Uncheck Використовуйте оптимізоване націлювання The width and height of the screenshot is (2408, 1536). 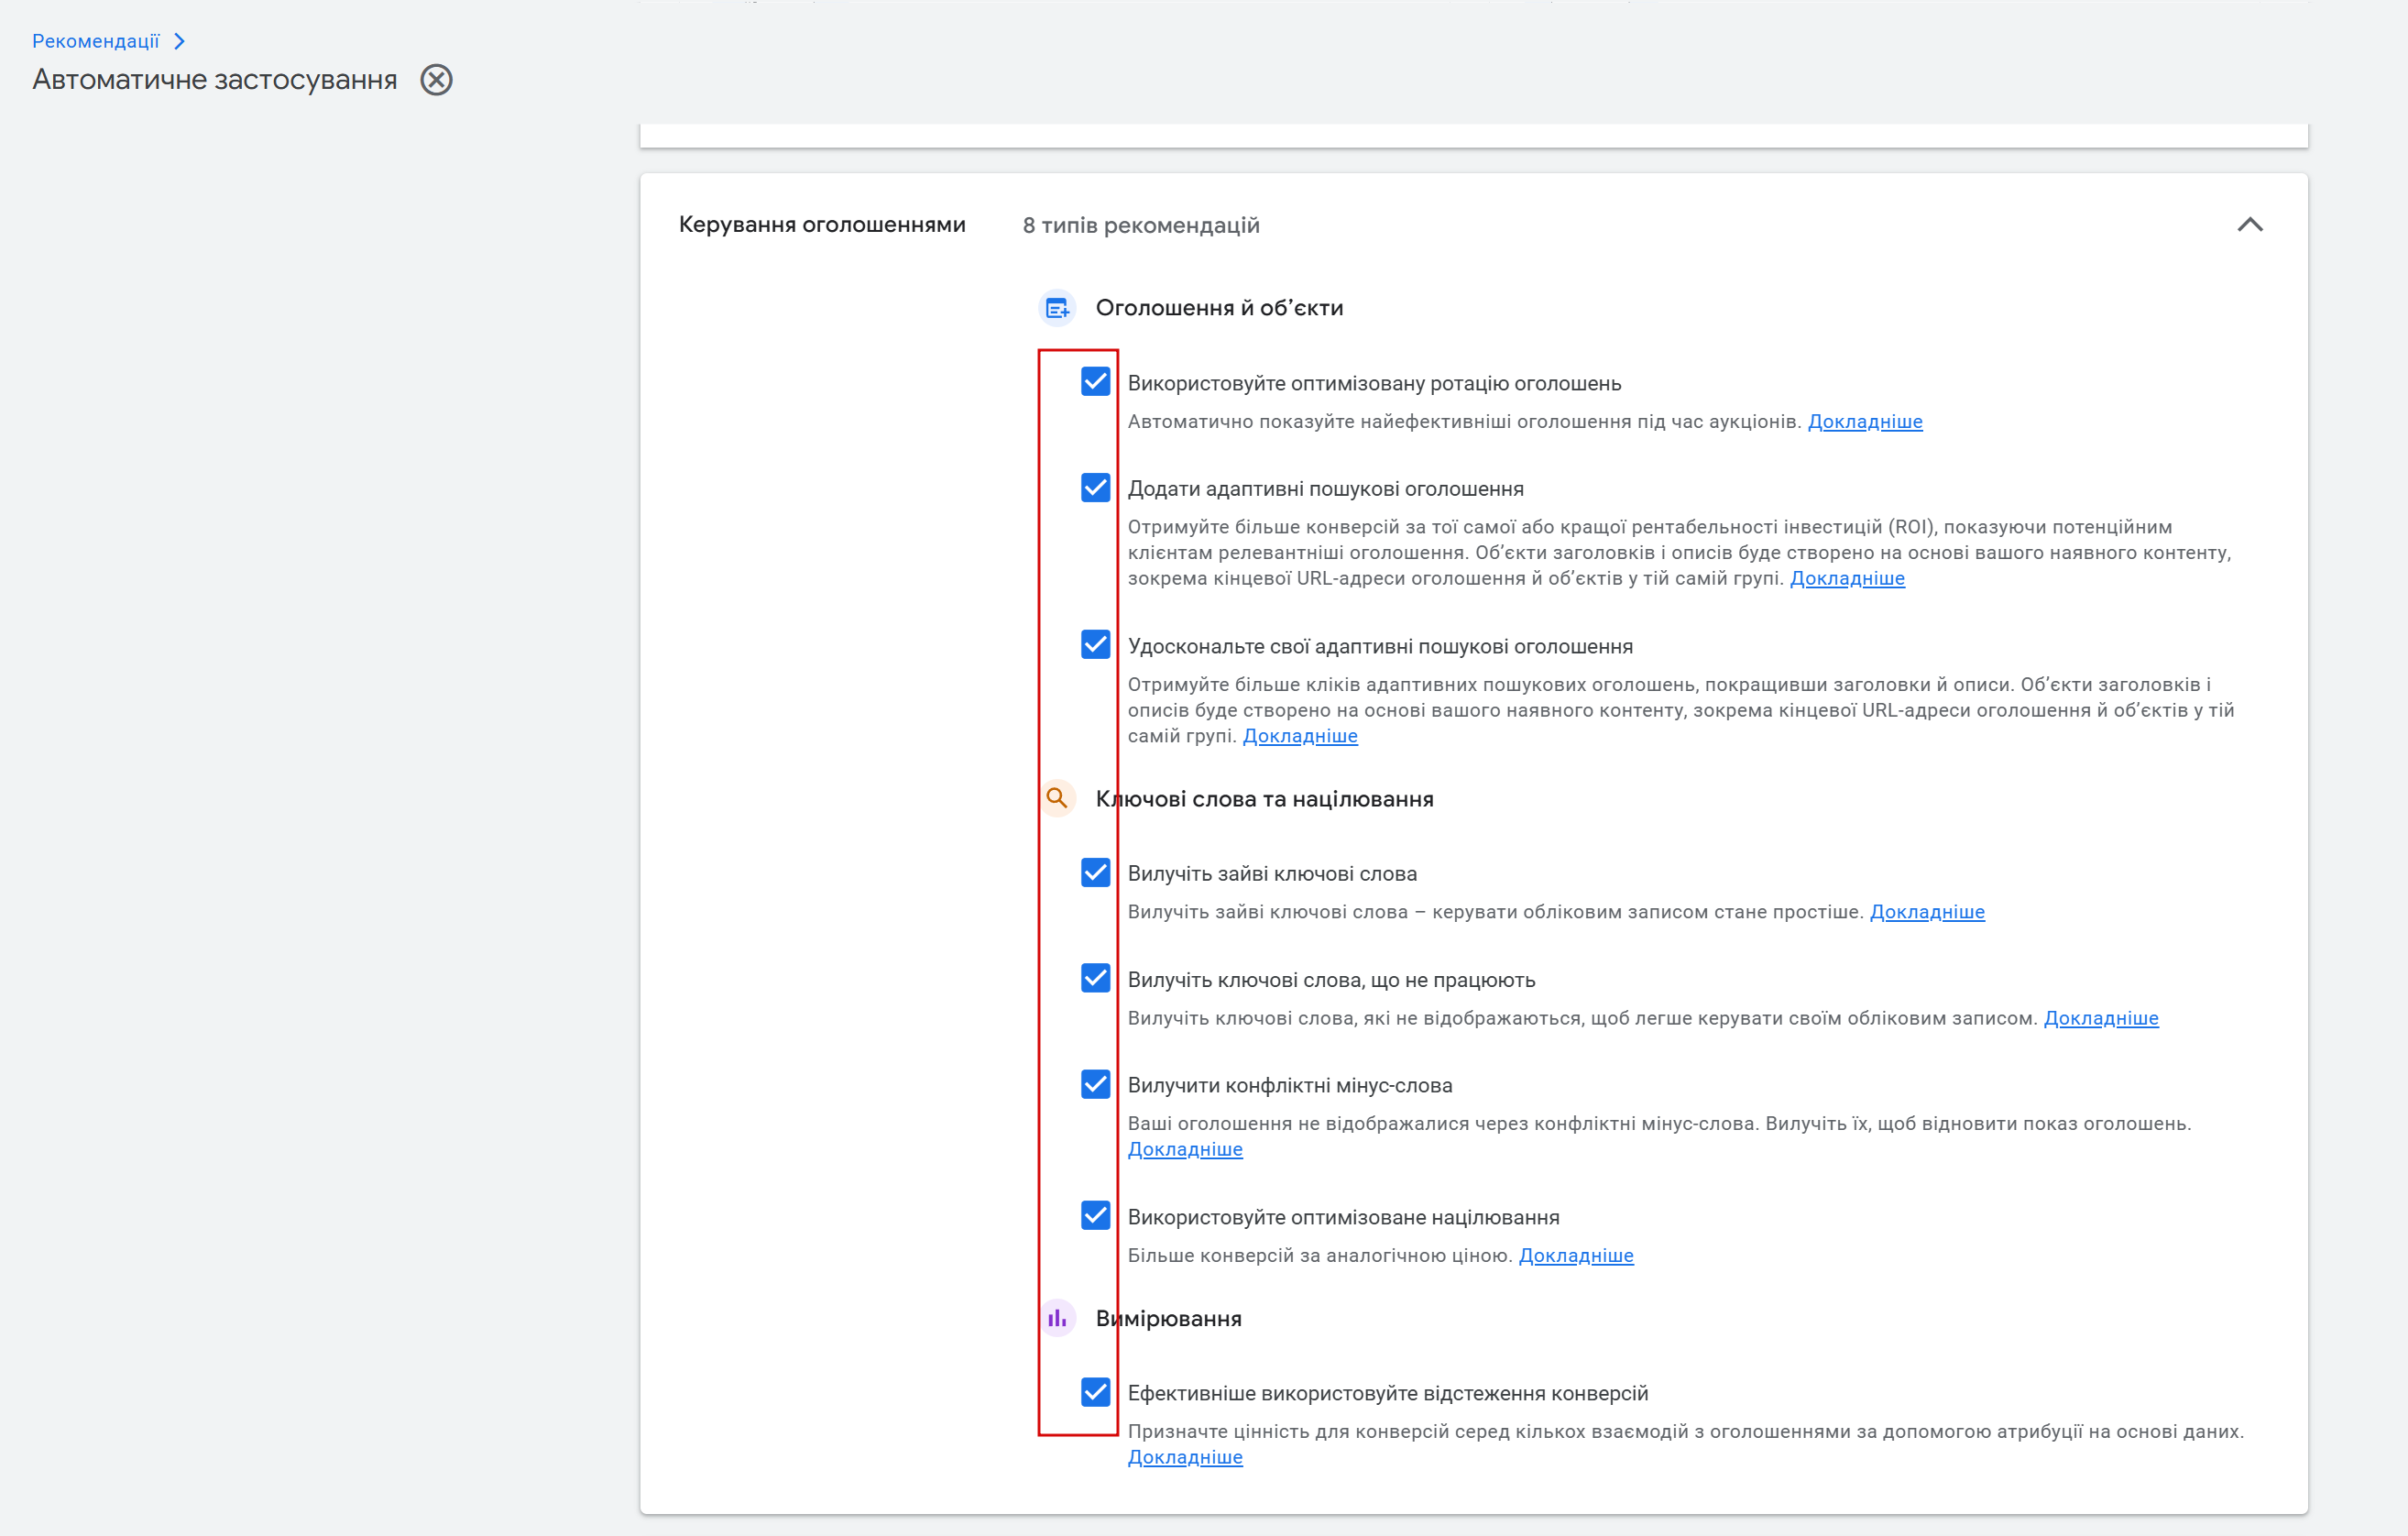[1095, 1215]
